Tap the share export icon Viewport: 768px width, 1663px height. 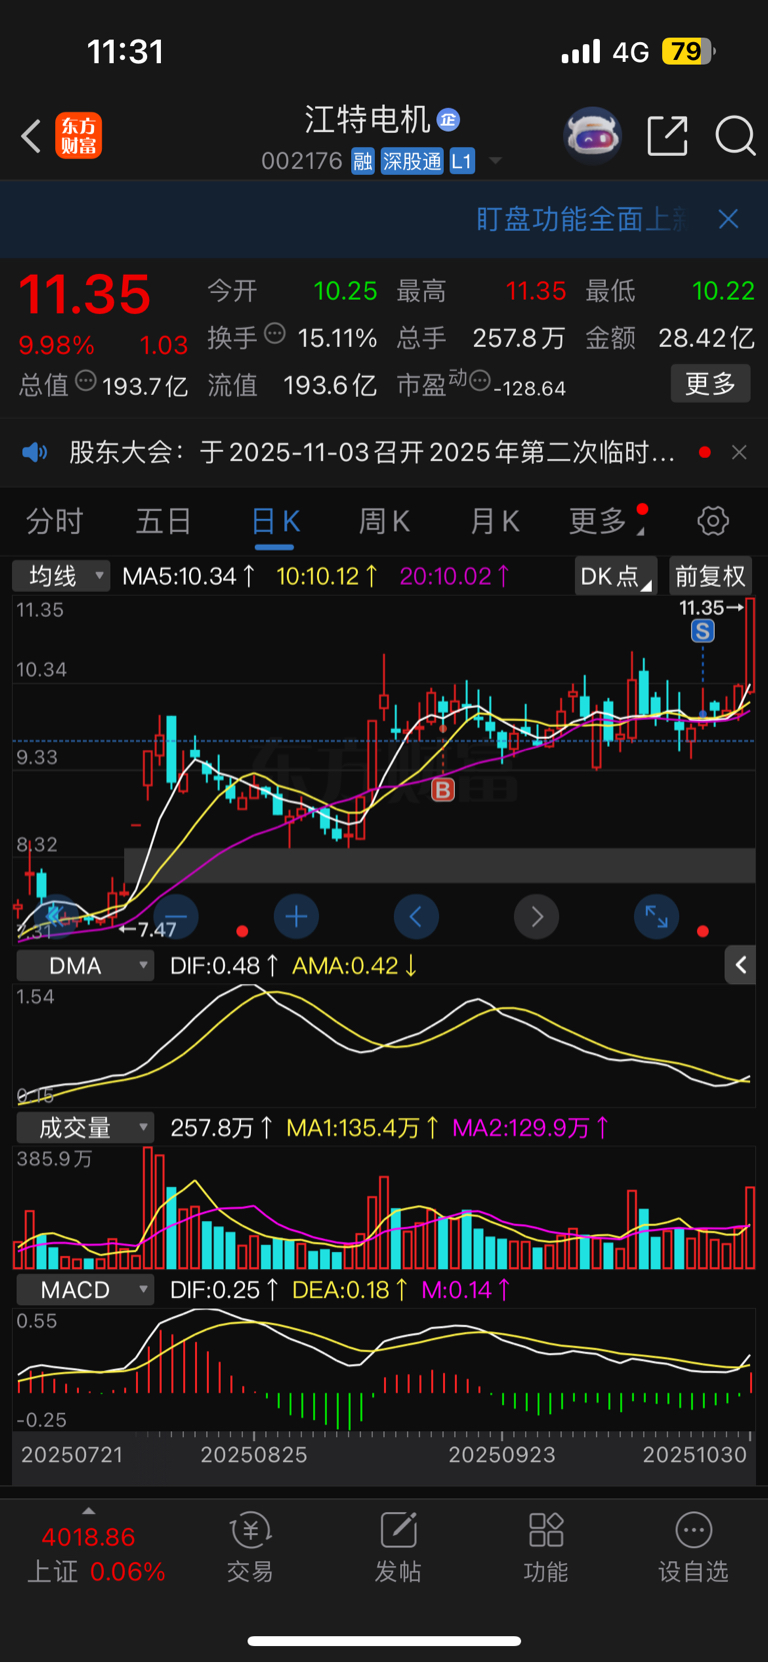click(x=667, y=135)
